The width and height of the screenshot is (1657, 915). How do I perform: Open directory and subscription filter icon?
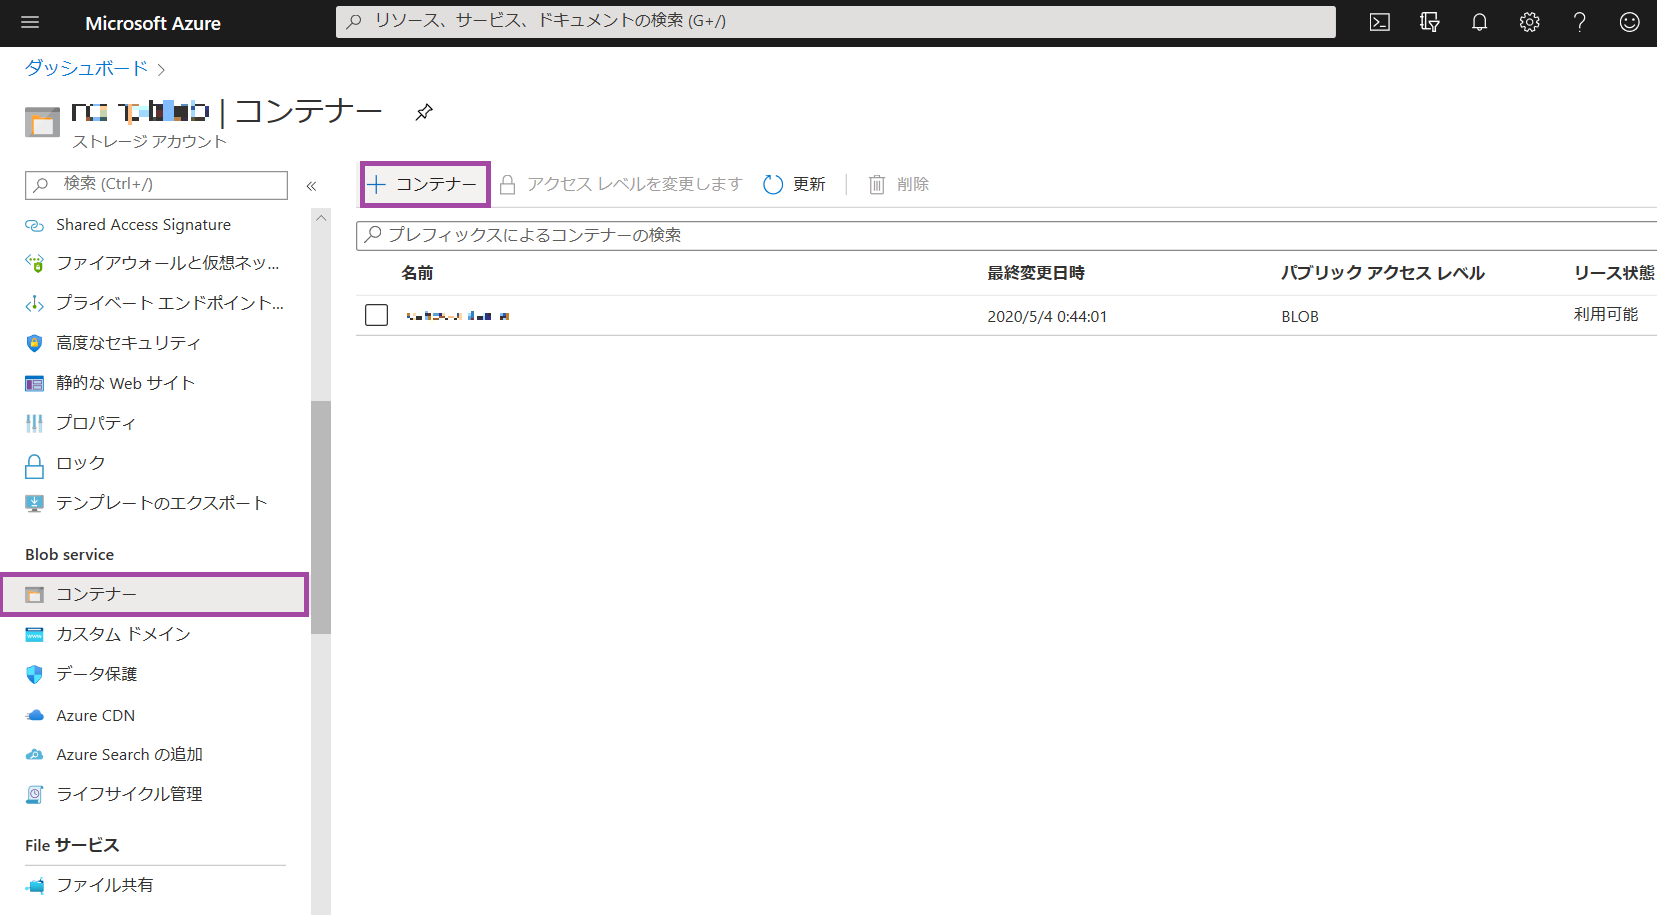click(x=1430, y=22)
